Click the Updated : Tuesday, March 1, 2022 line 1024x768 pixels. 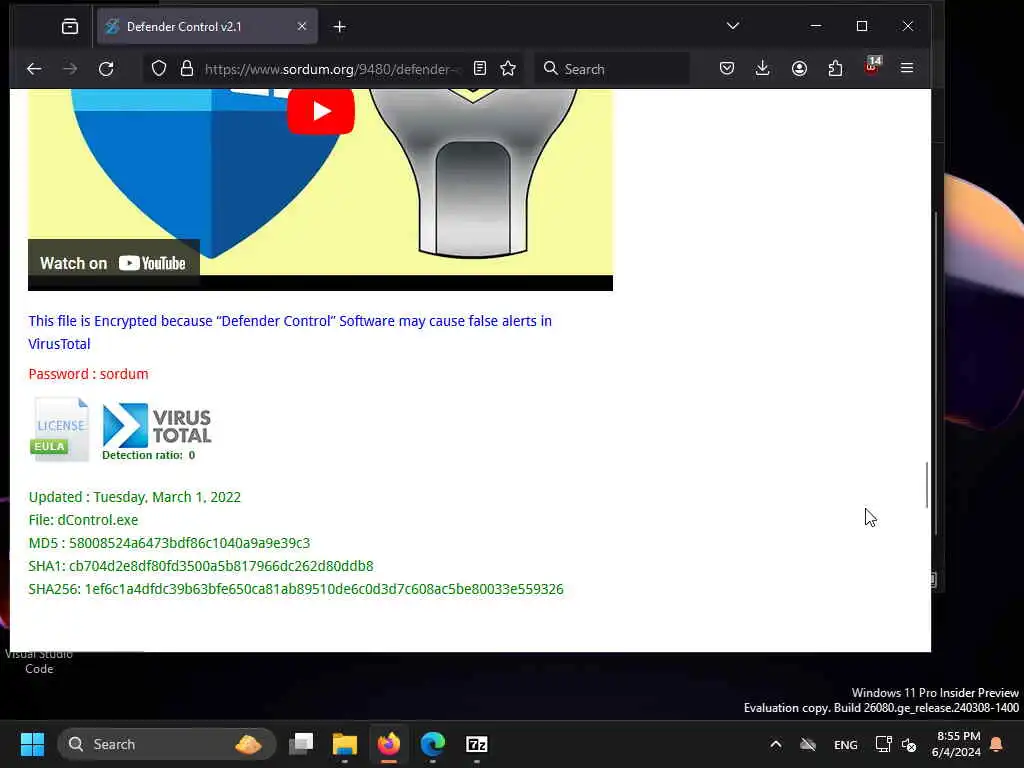(x=135, y=497)
